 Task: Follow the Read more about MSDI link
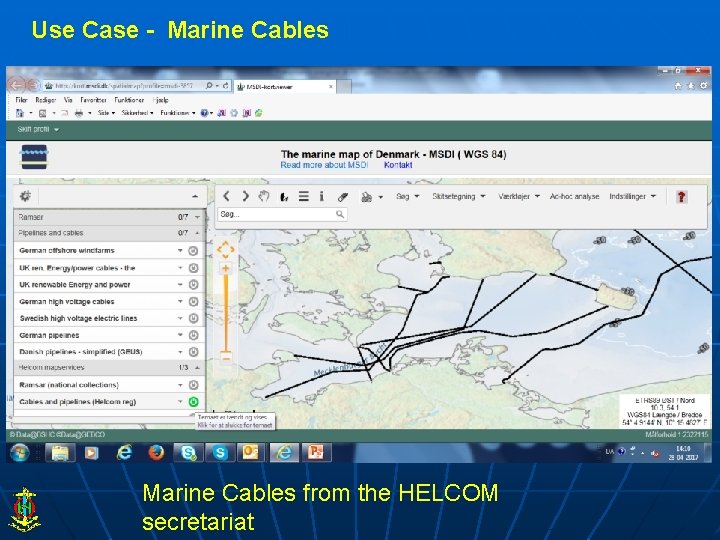tap(324, 165)
